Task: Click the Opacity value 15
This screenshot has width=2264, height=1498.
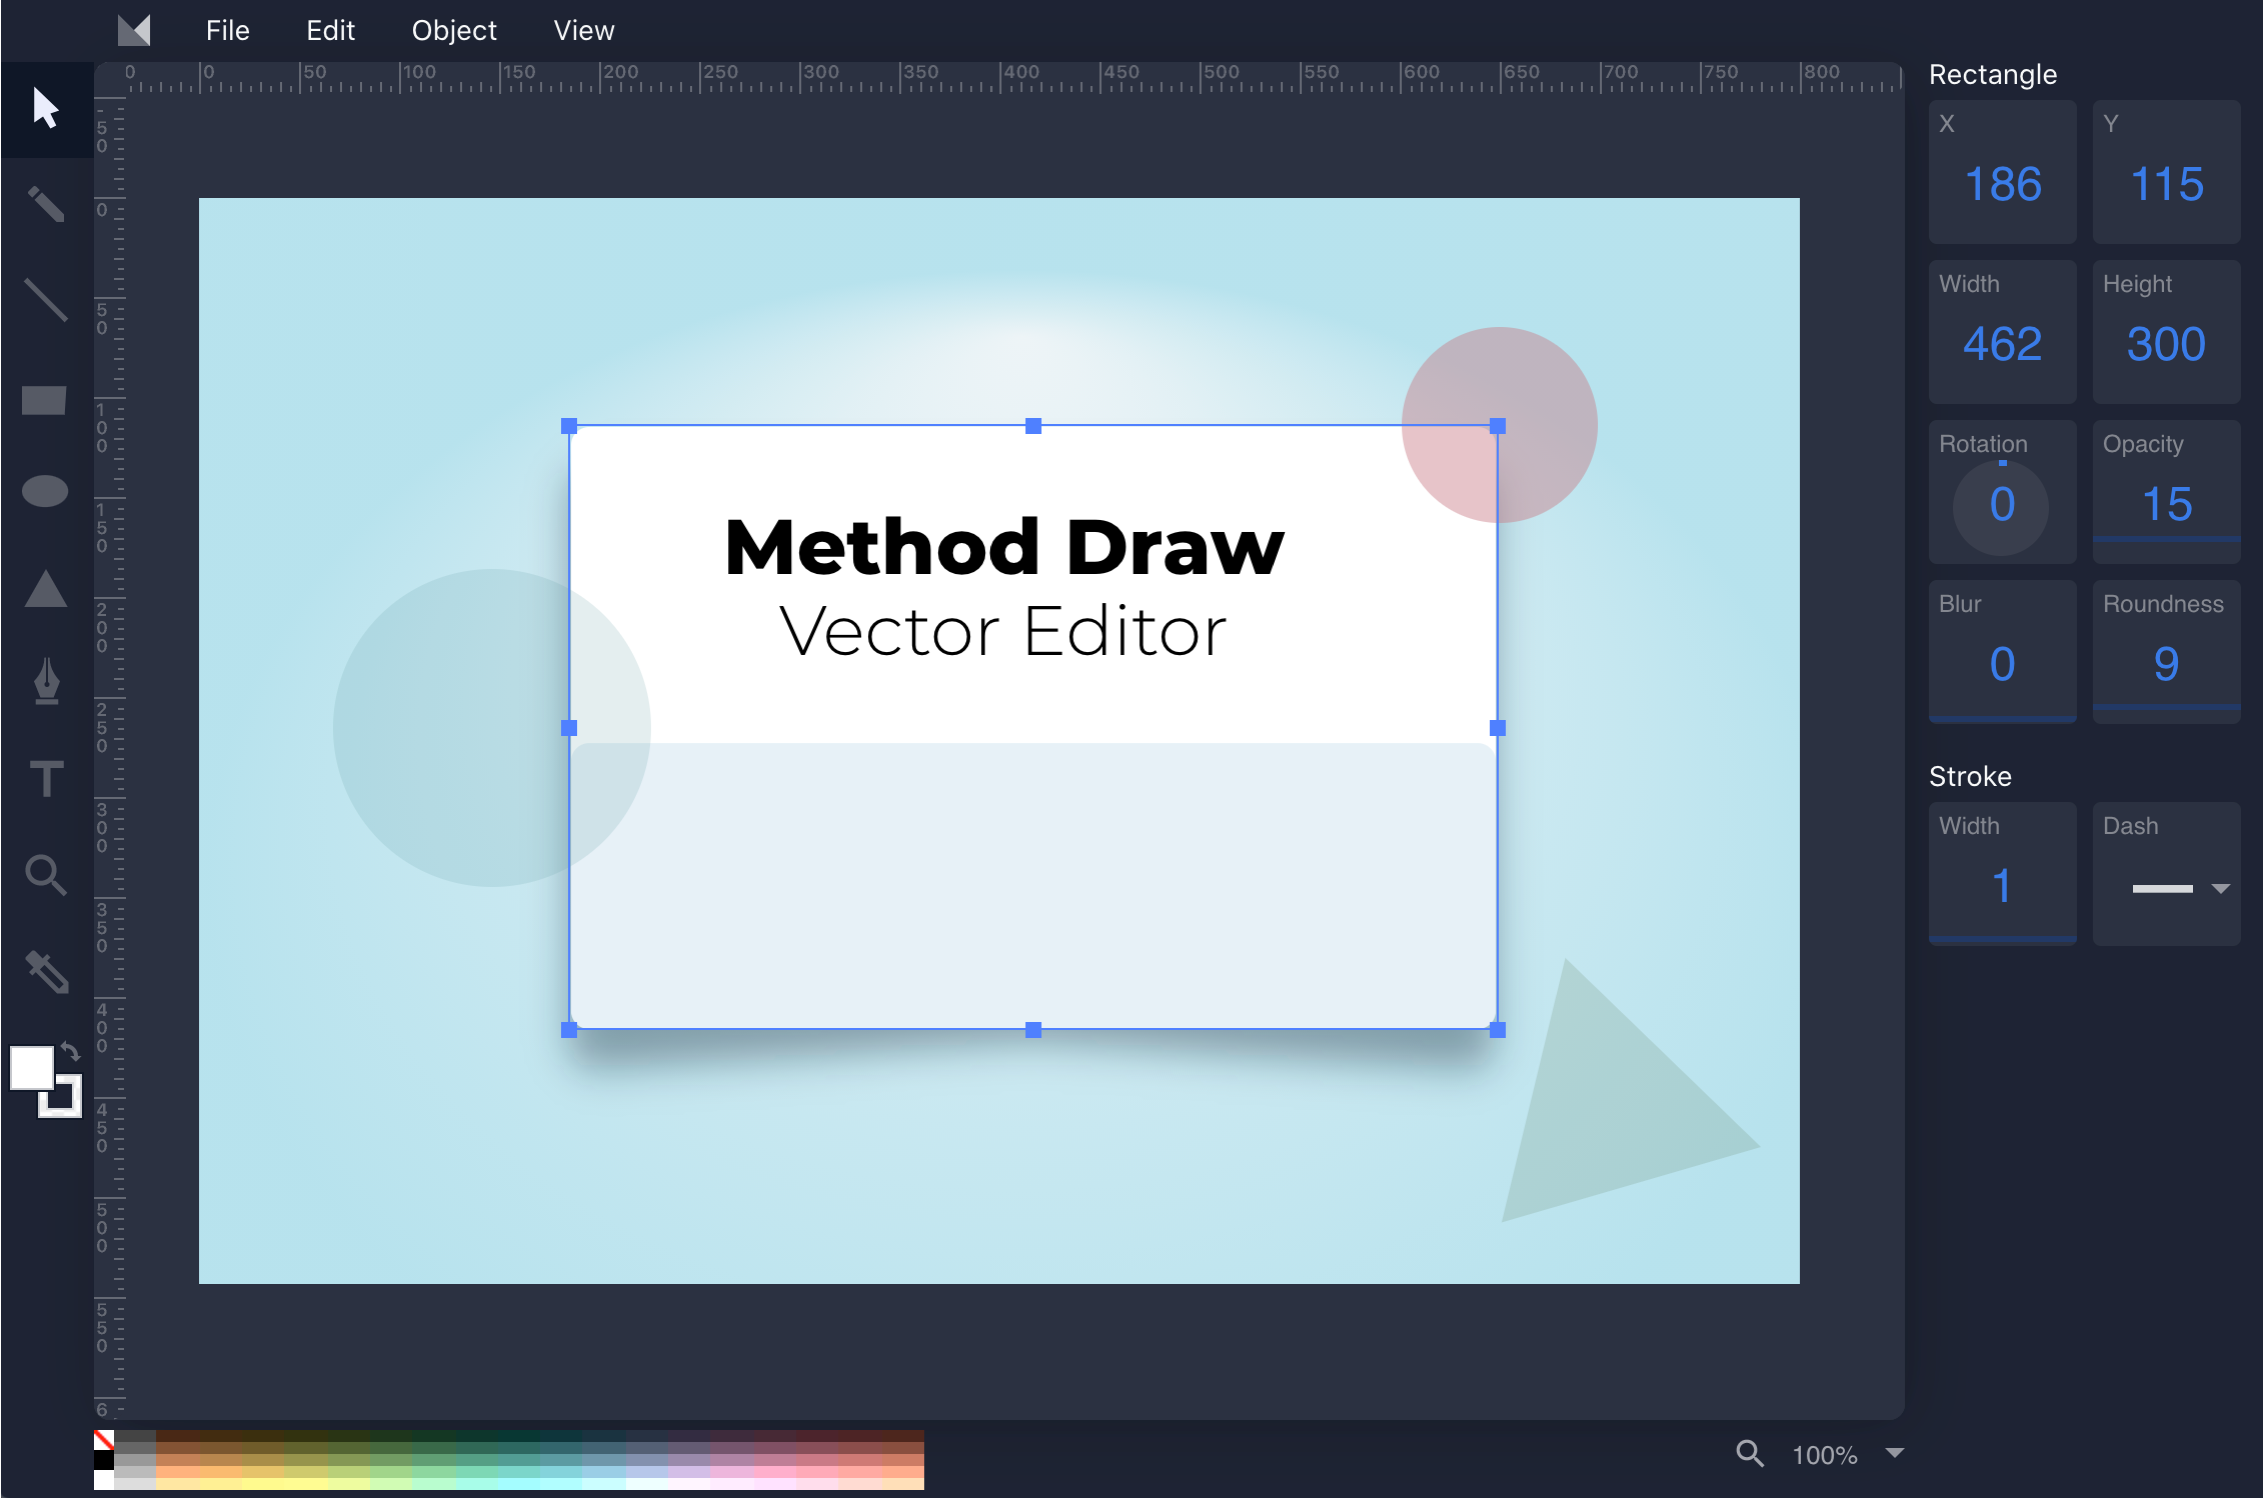Action: click(x=2165, y=503)
